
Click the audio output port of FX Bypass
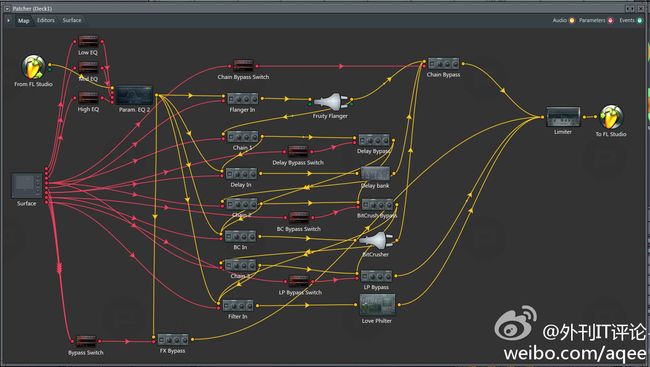click(192, 340)
